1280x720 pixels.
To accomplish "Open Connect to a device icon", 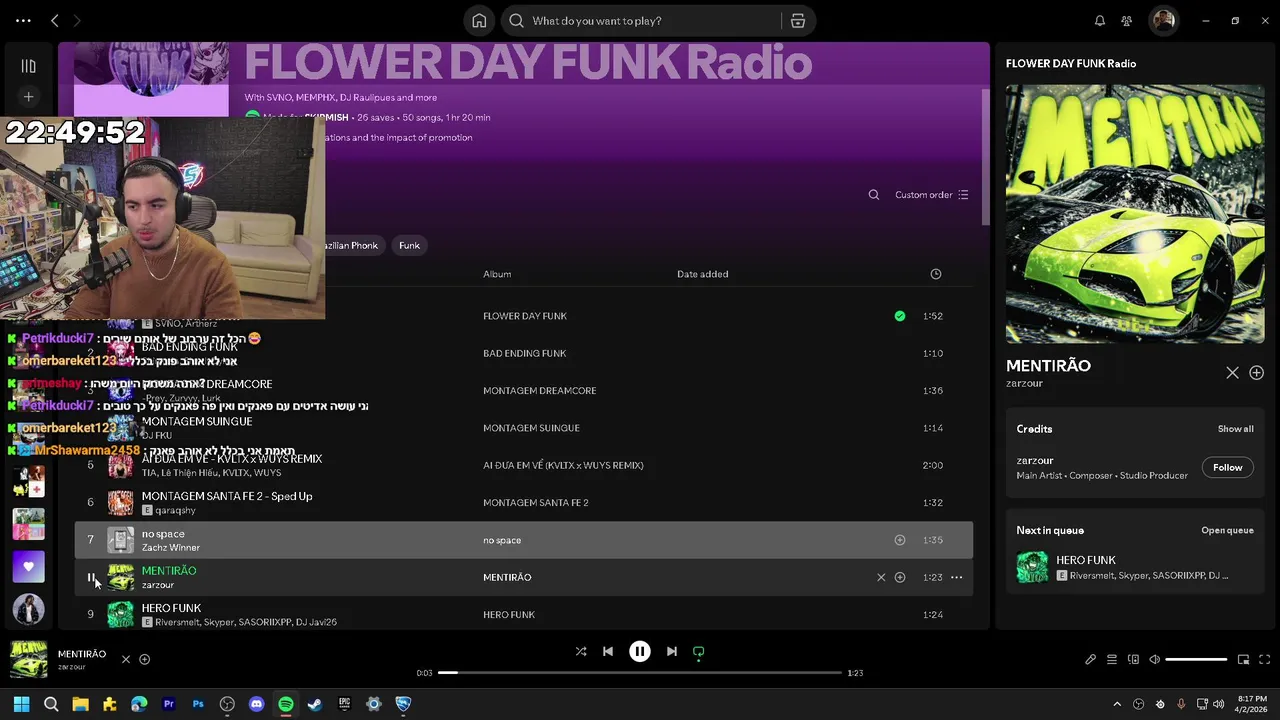I will point(1133,659).
